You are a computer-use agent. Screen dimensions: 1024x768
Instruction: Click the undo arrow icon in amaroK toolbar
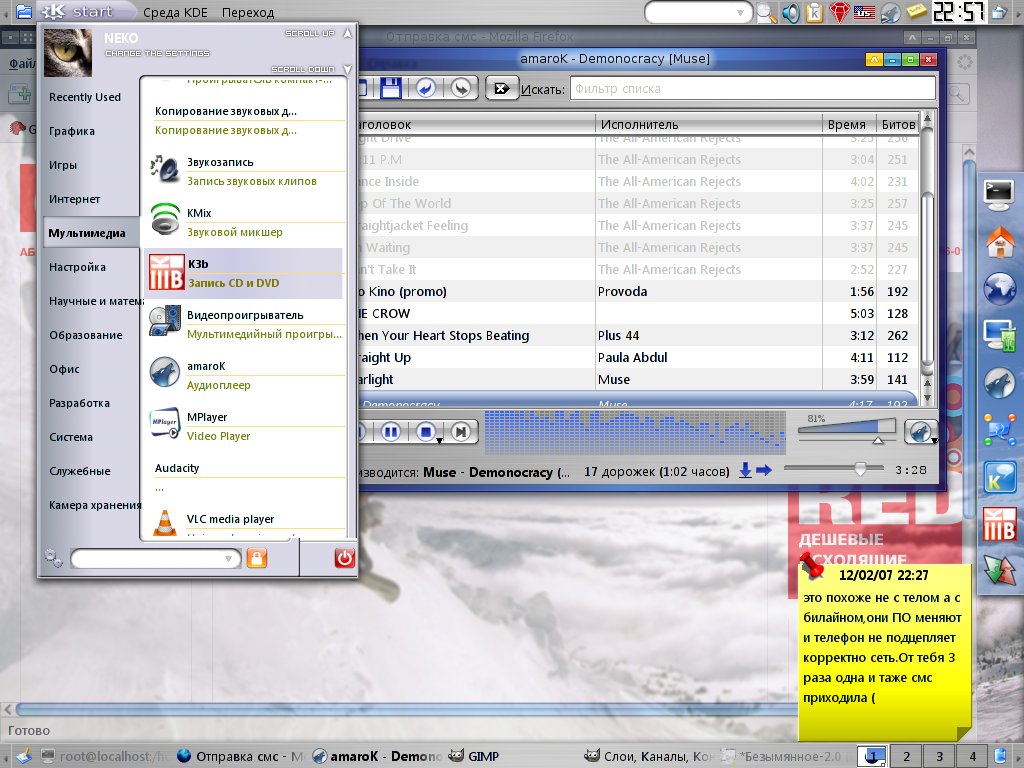[426, 88]
